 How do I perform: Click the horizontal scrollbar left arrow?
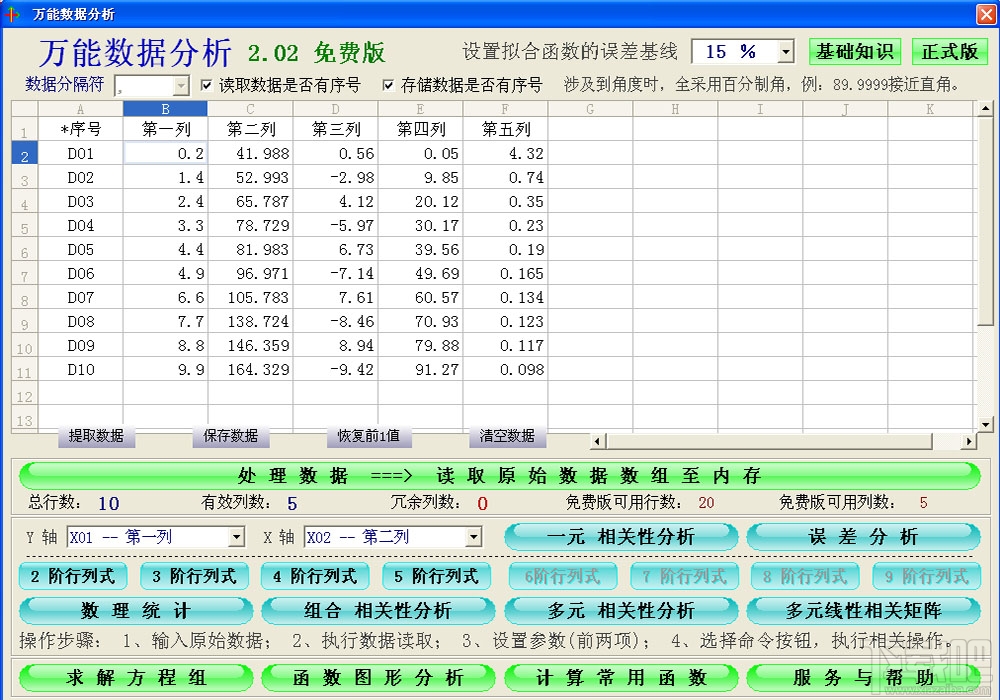pyautogui.click(x=597, y=441)
